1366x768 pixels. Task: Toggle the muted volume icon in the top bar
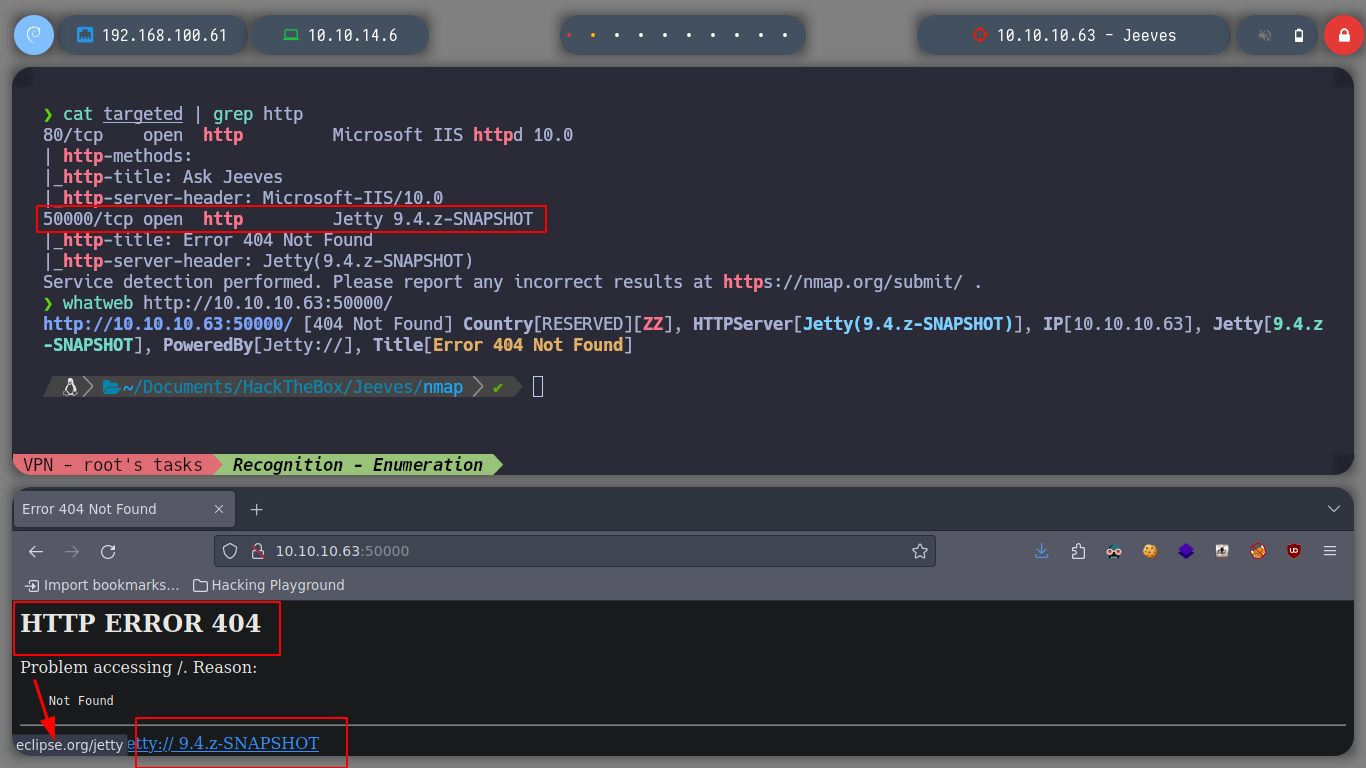click(1265, 35)
